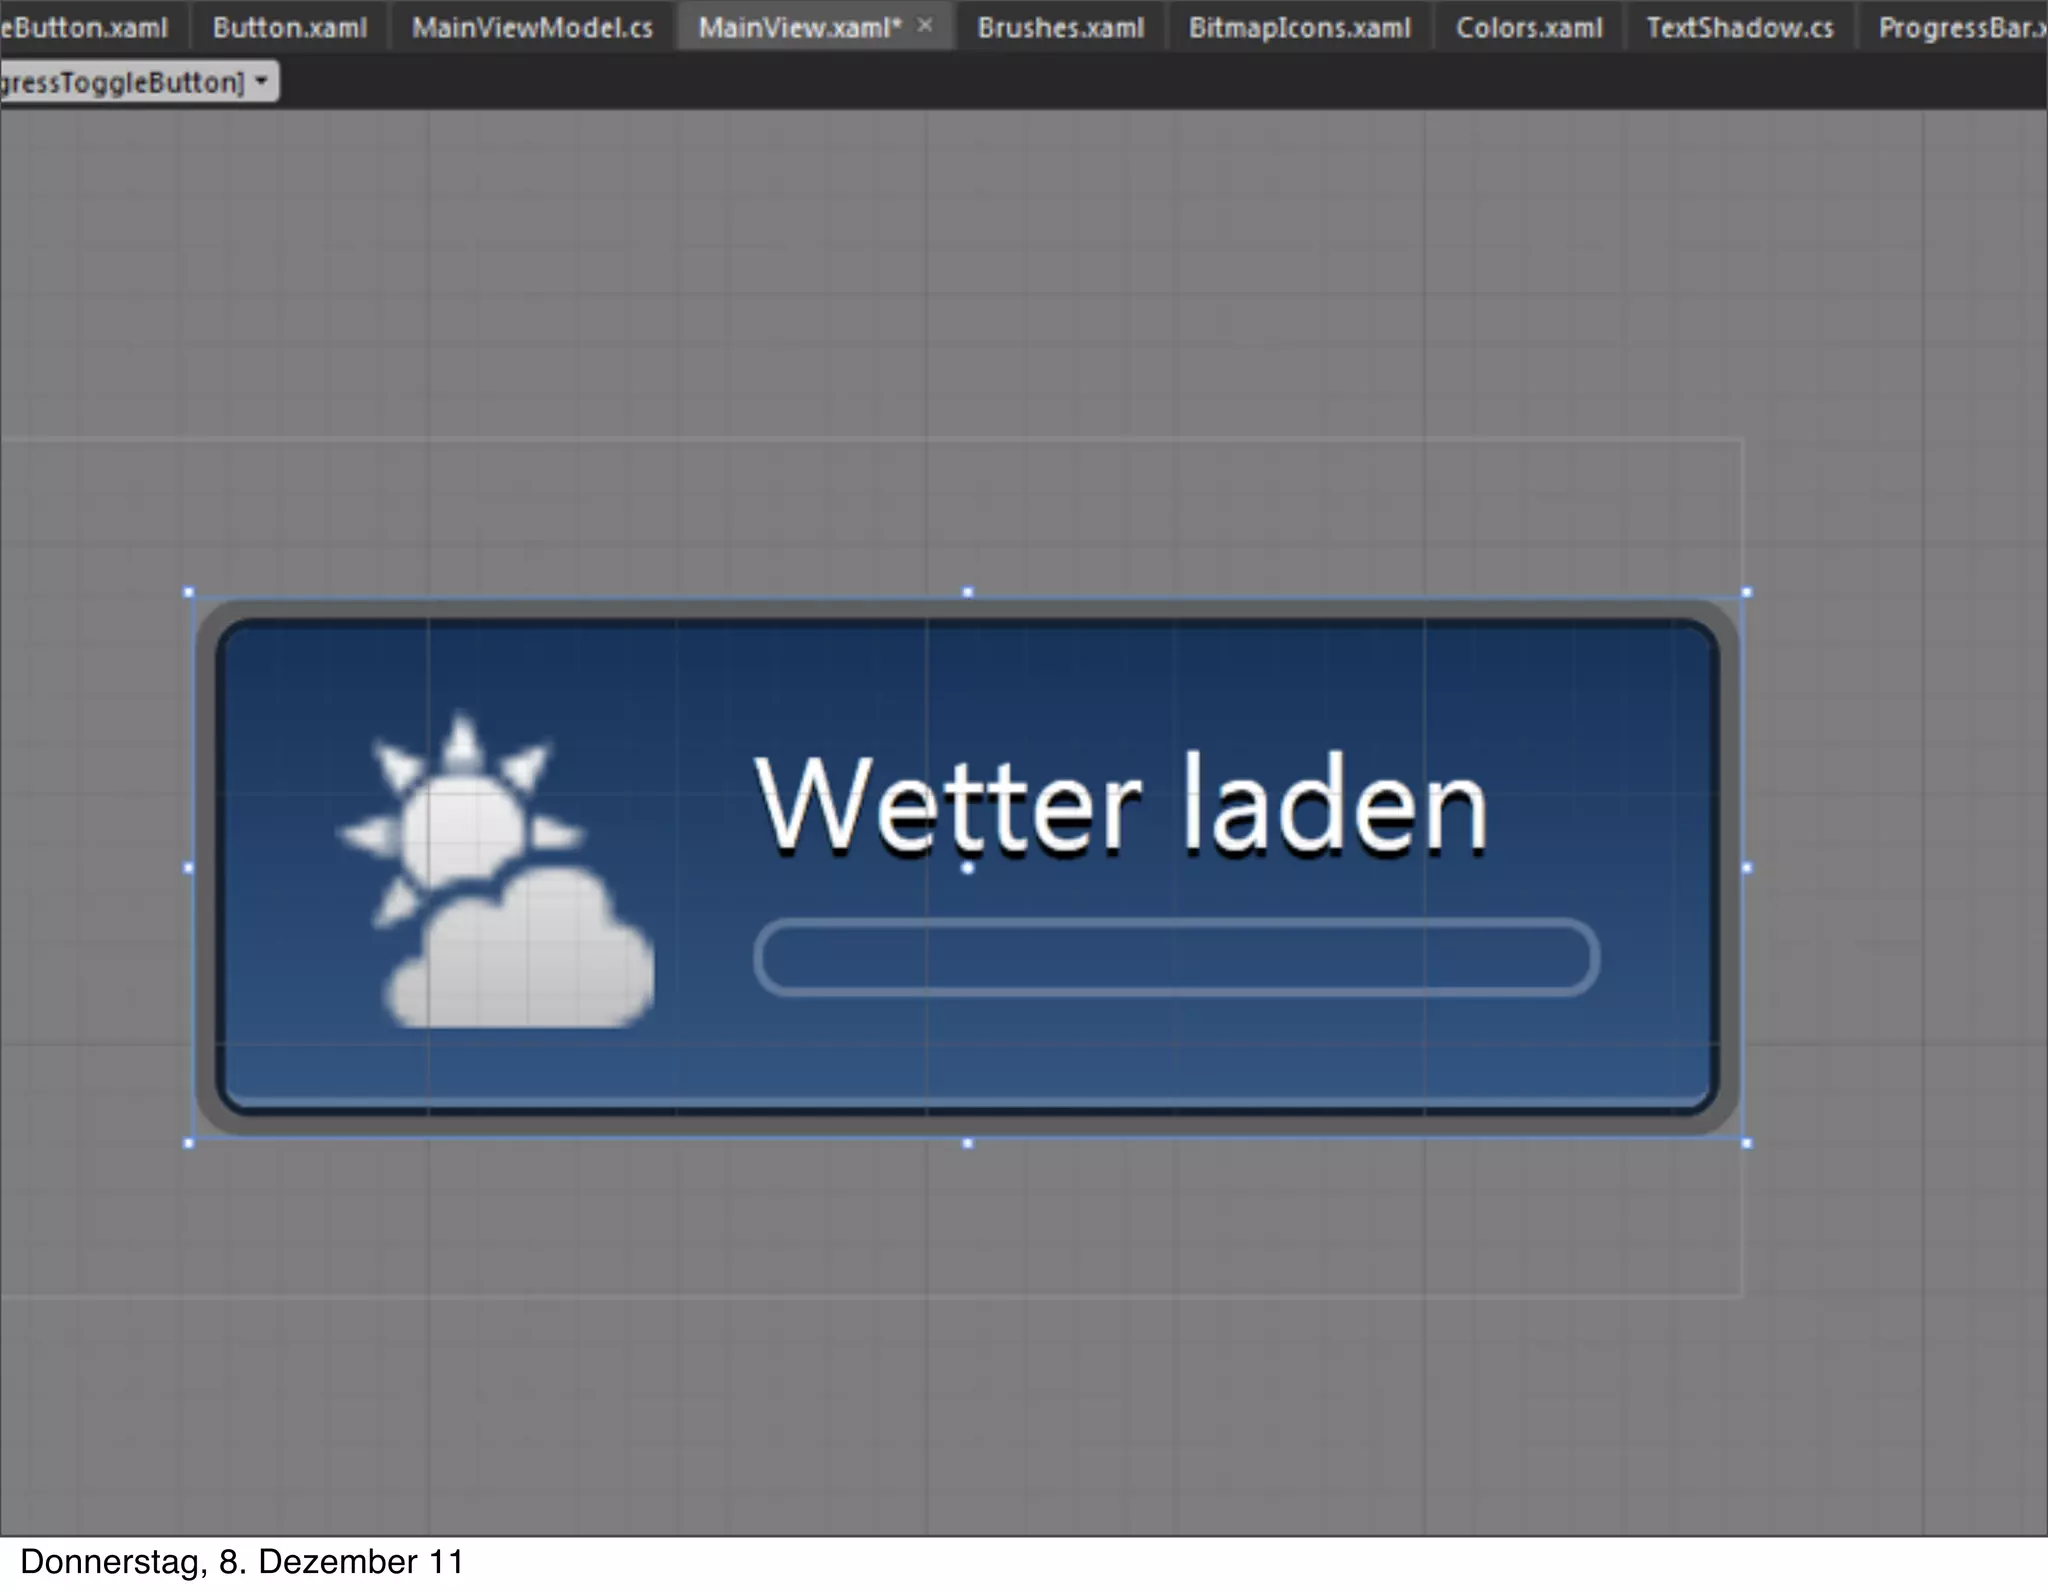Open the MainViewModel.cs tab
Screen dimensions: 2048x1593
(x=532, y=27)
